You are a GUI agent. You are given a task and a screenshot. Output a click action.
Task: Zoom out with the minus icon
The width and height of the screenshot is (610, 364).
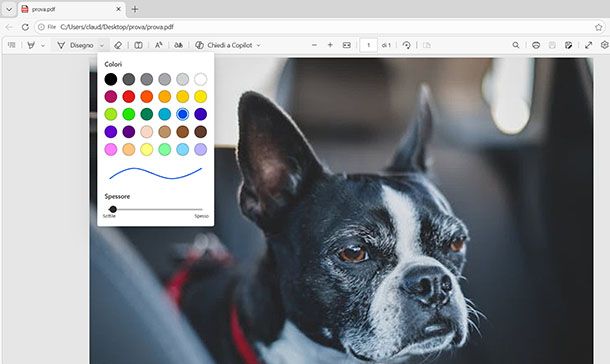314,45
